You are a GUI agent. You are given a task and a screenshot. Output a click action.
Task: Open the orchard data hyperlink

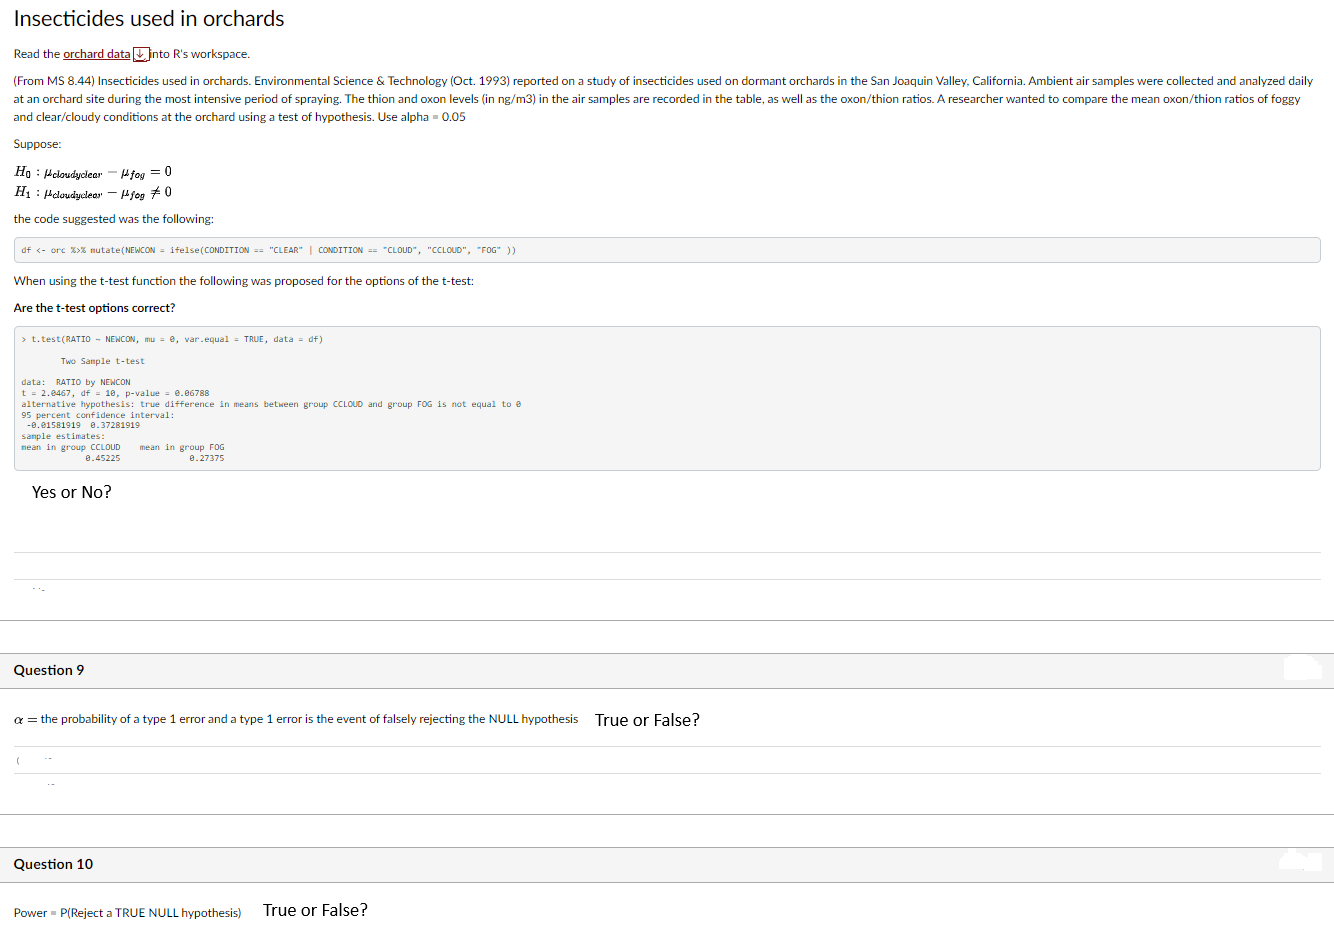pyautogui.click(x=97, y=53)
